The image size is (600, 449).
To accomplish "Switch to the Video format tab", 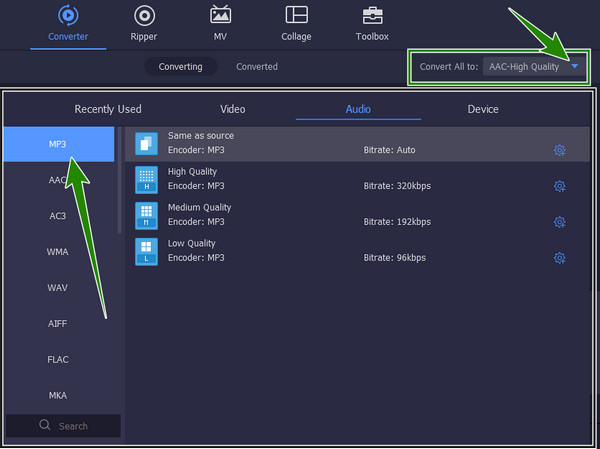I will click(233, 109).
